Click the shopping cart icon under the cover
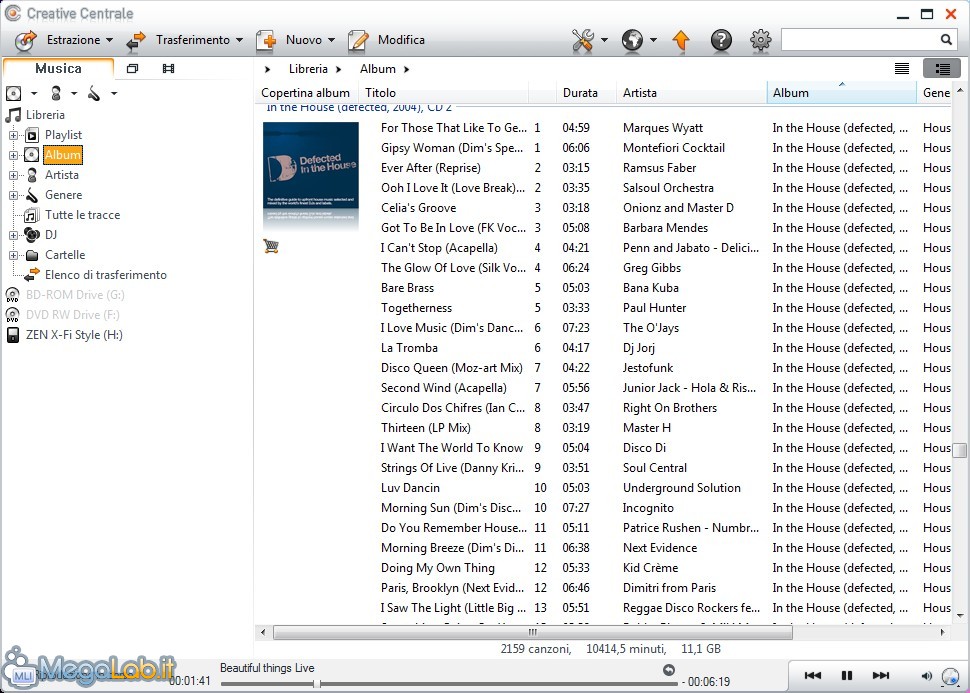The image size is (970, 693). (x=270, y=246)
